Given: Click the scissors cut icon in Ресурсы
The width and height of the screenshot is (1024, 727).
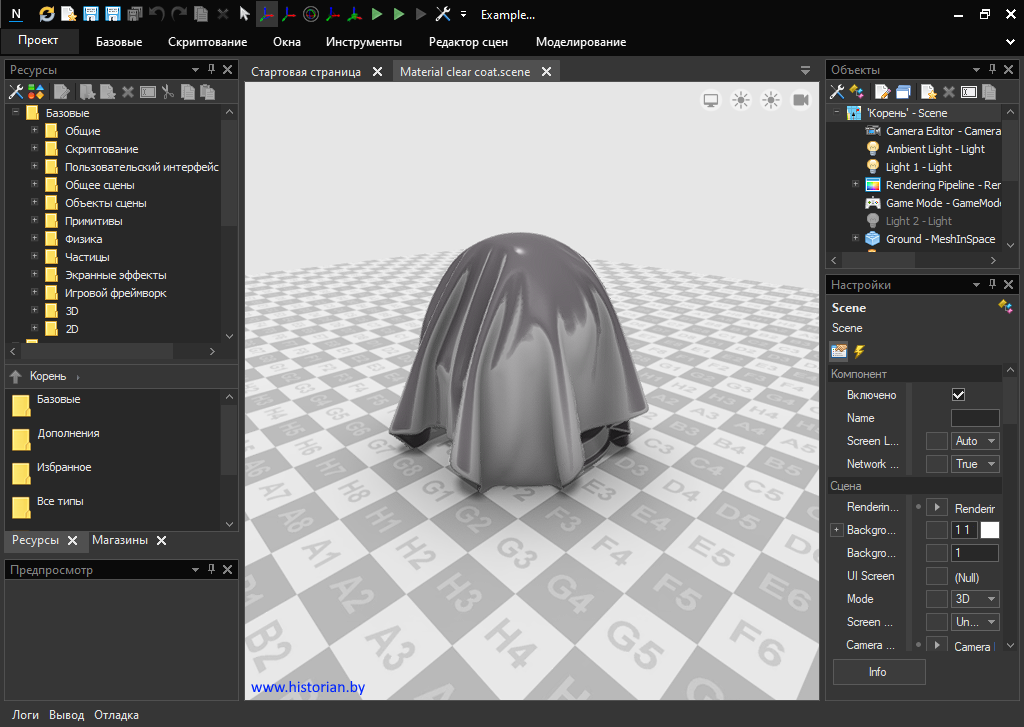Looking at the screenshot, I should tap(168, 92).
